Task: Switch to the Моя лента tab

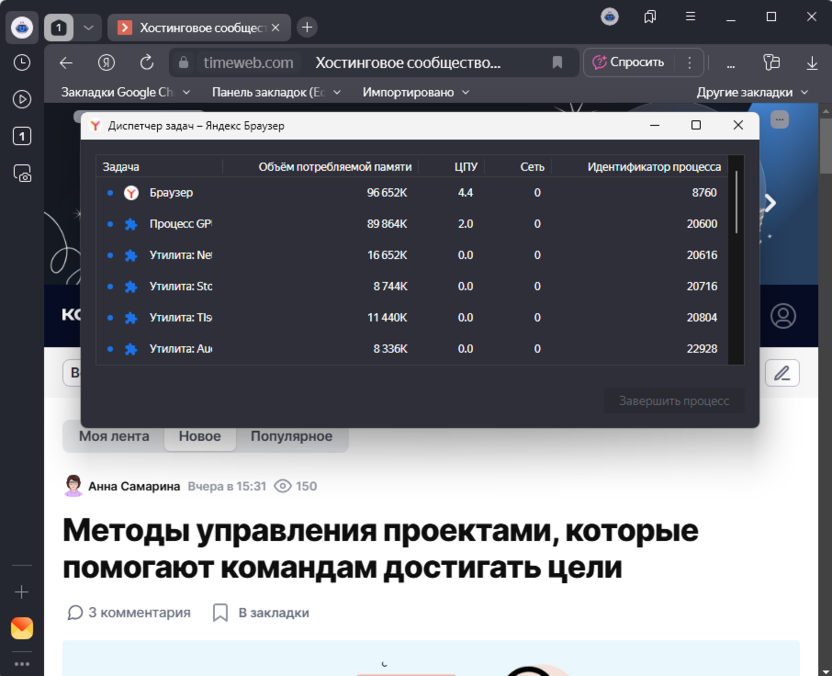Action: coord(114,436)
